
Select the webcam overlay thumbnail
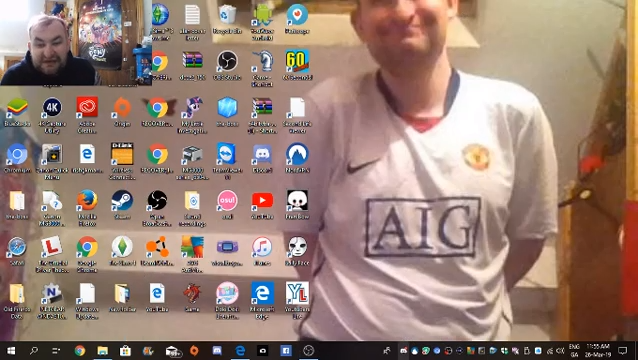click(x=76, y=42)
